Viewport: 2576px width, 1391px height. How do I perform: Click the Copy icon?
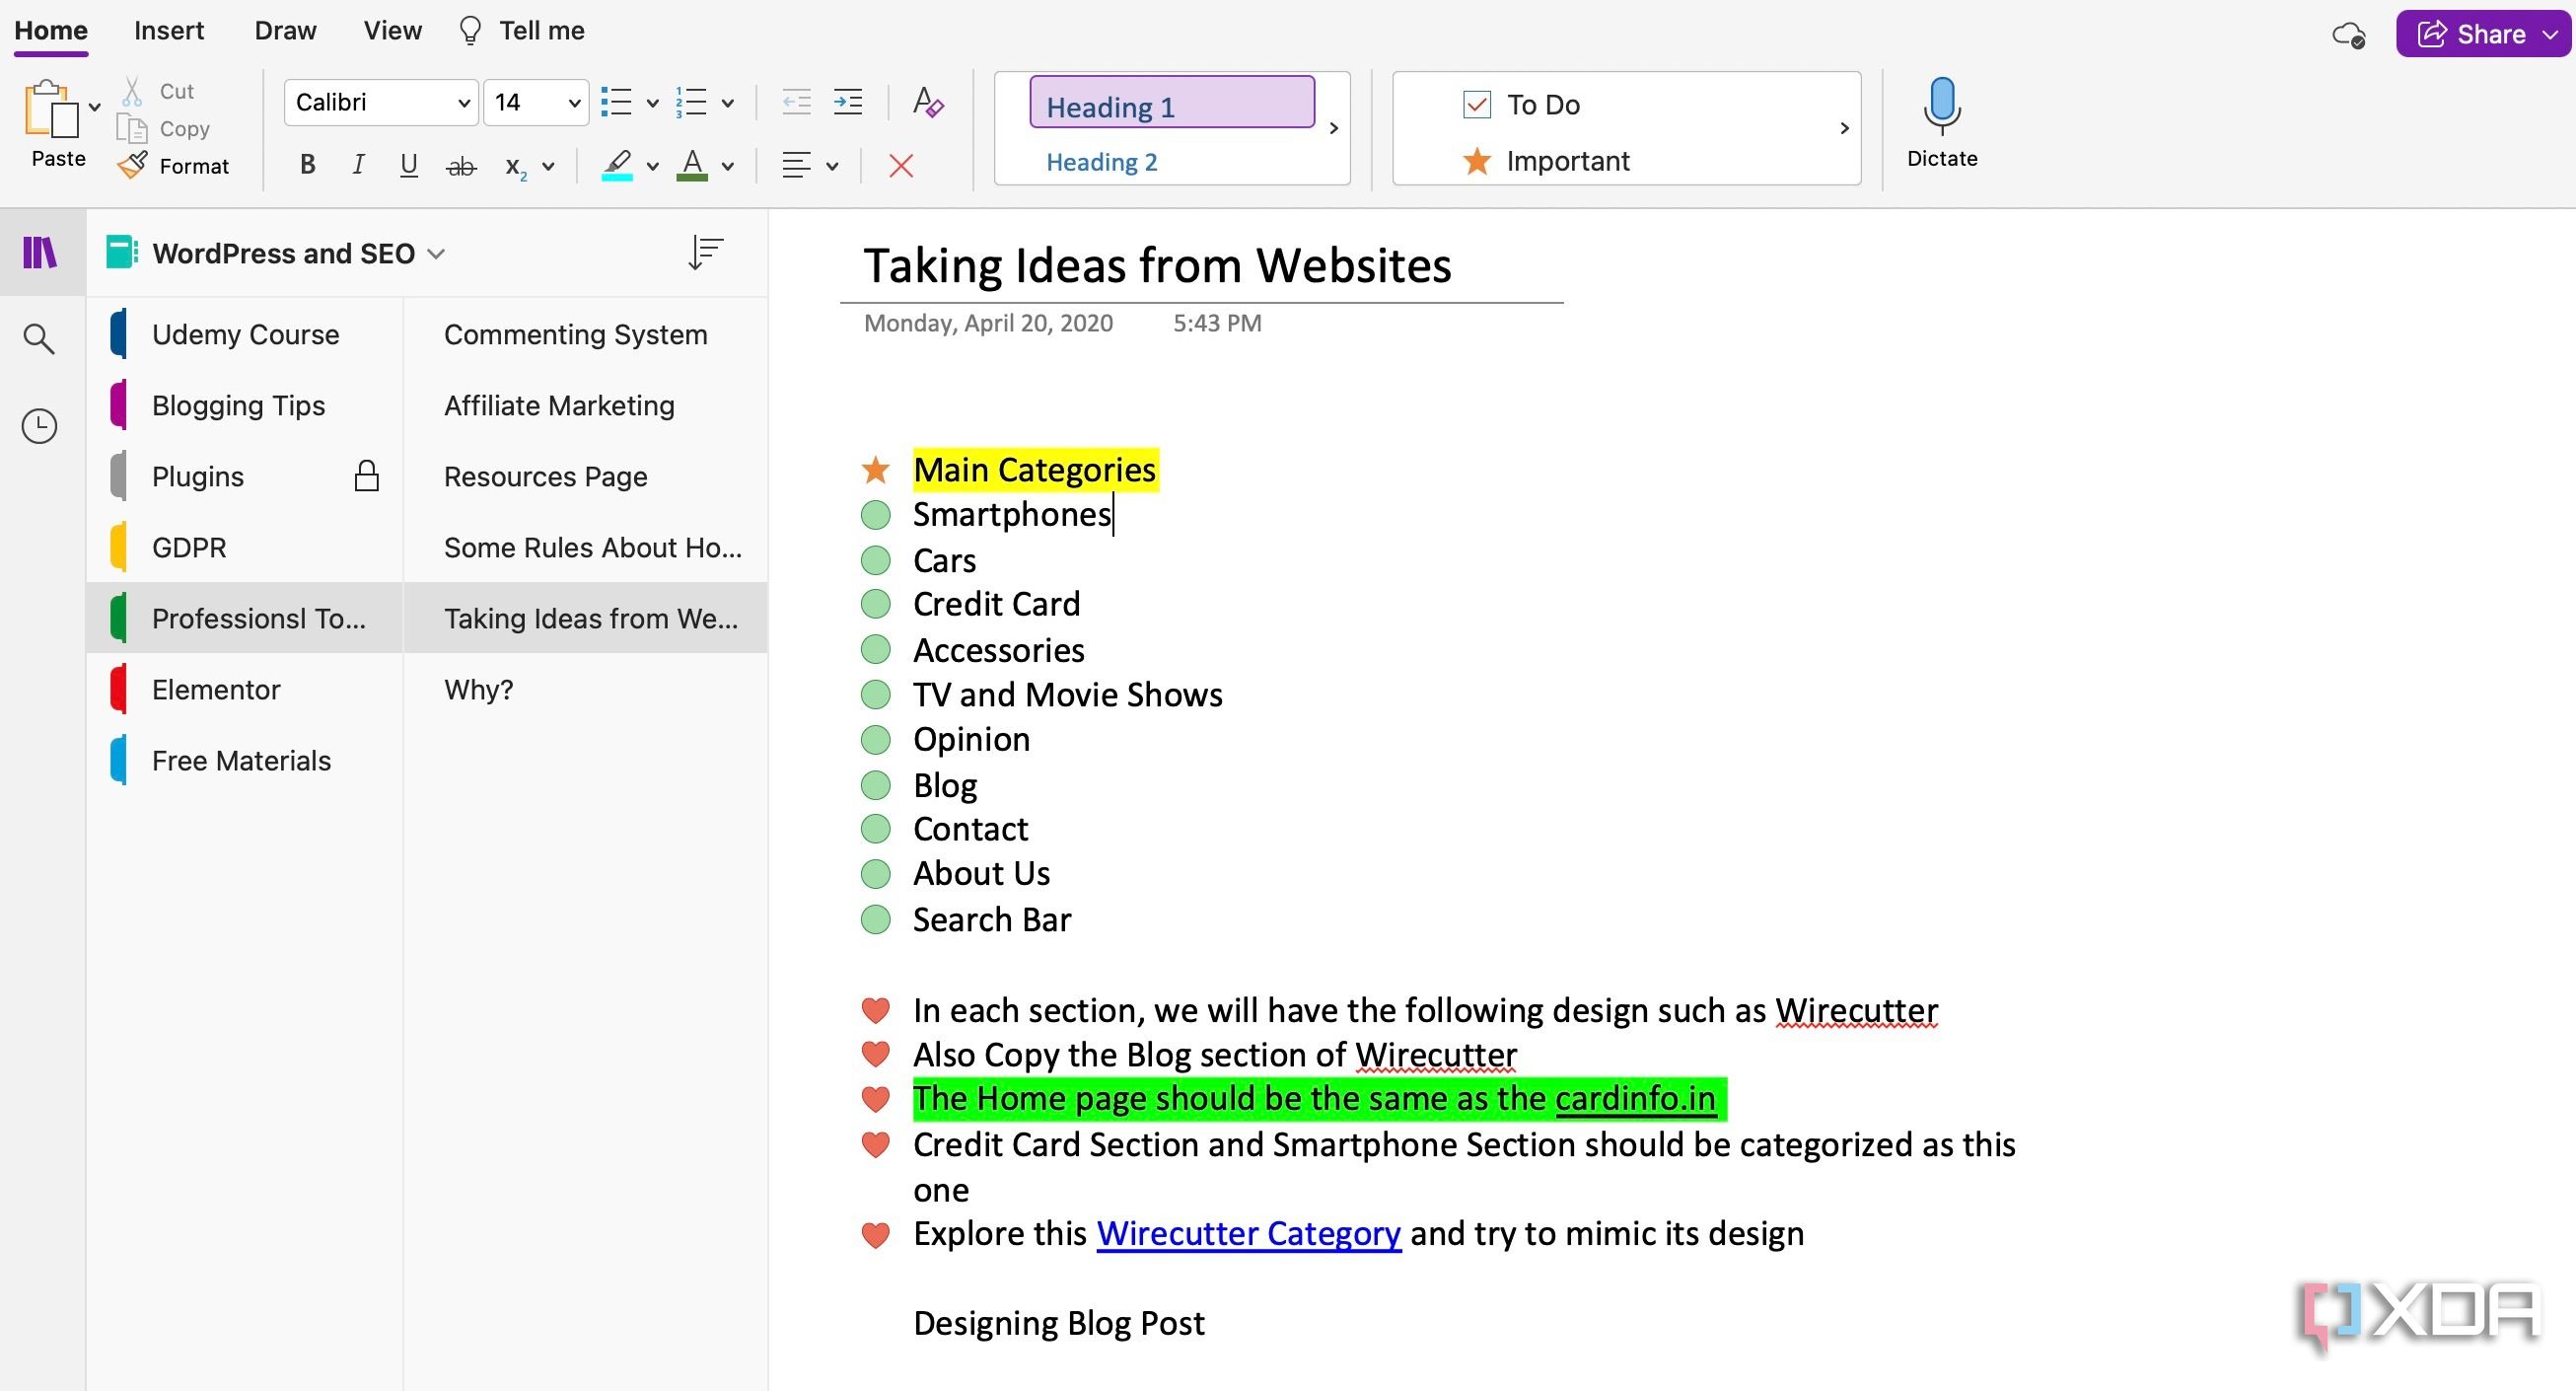click(x=132, y=129)
